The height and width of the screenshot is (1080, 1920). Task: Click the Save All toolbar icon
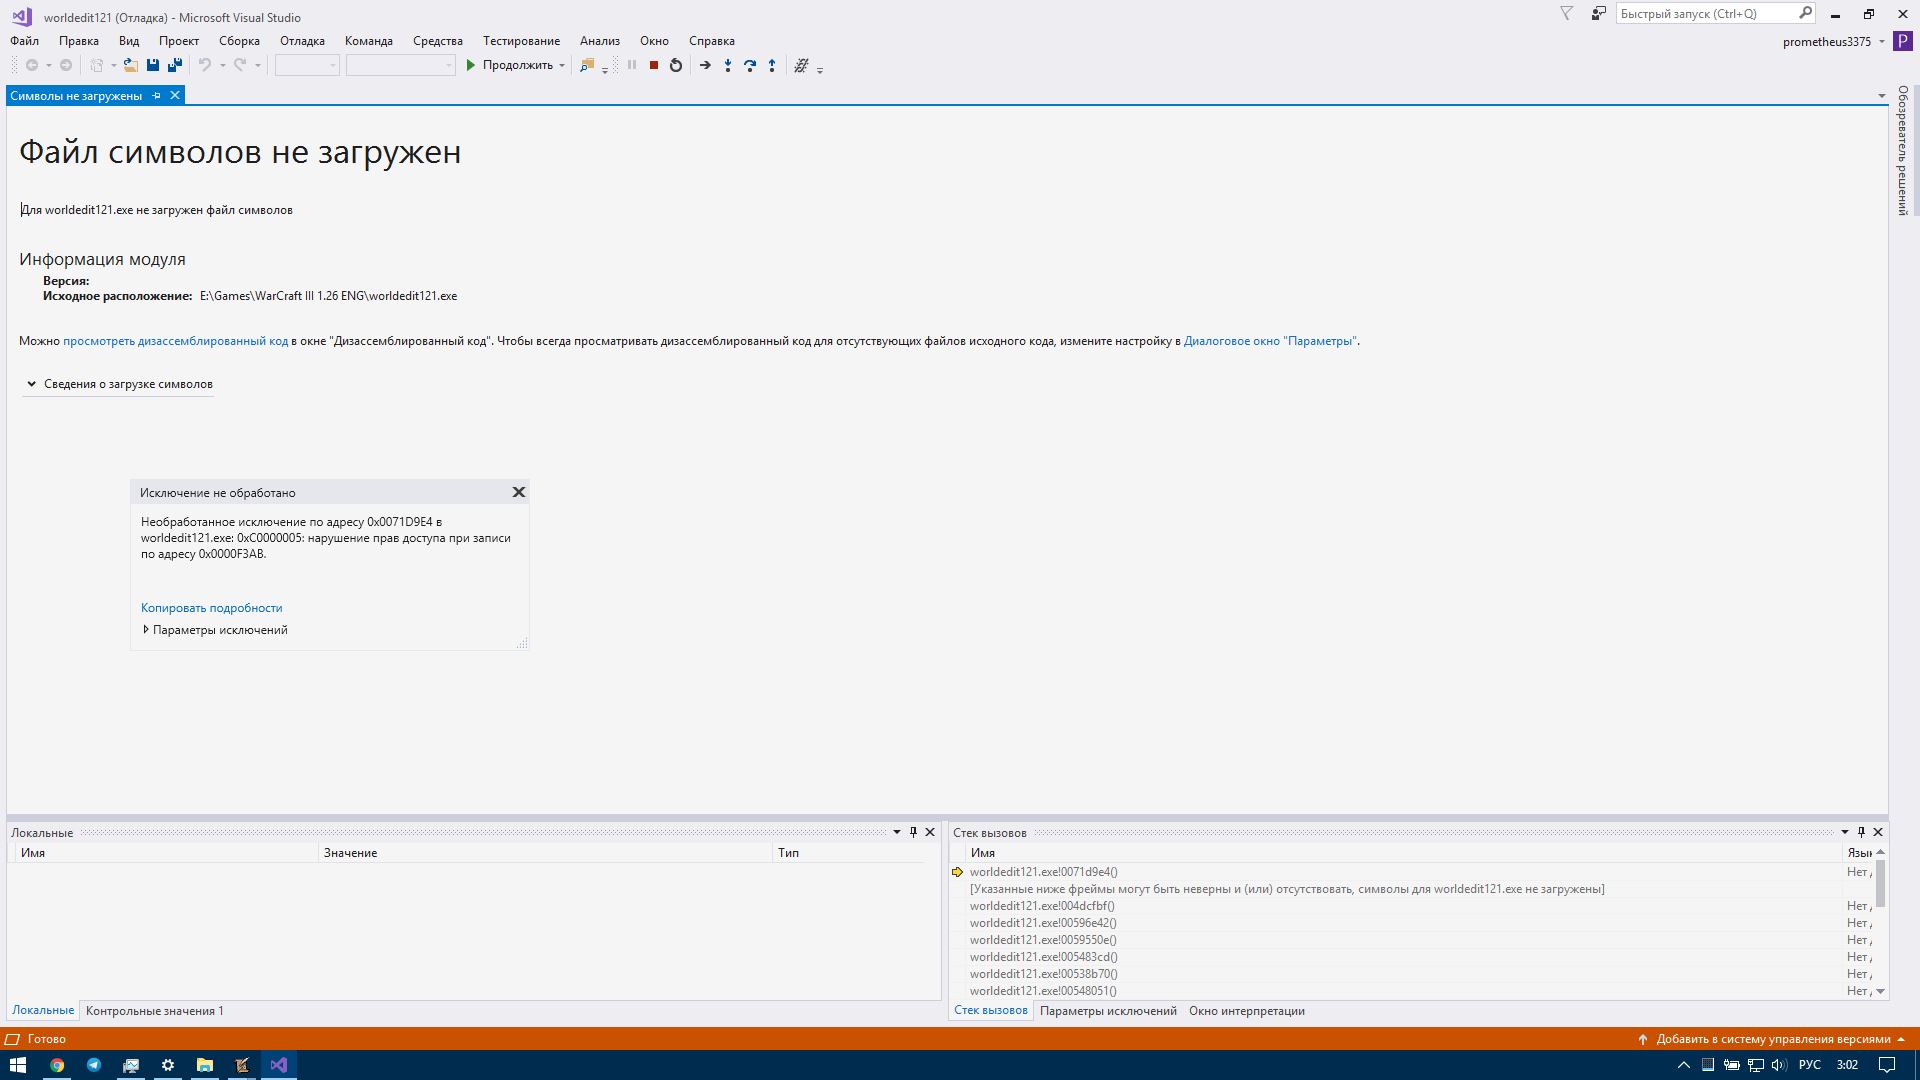pyautogui.click(x=175, y=65)
